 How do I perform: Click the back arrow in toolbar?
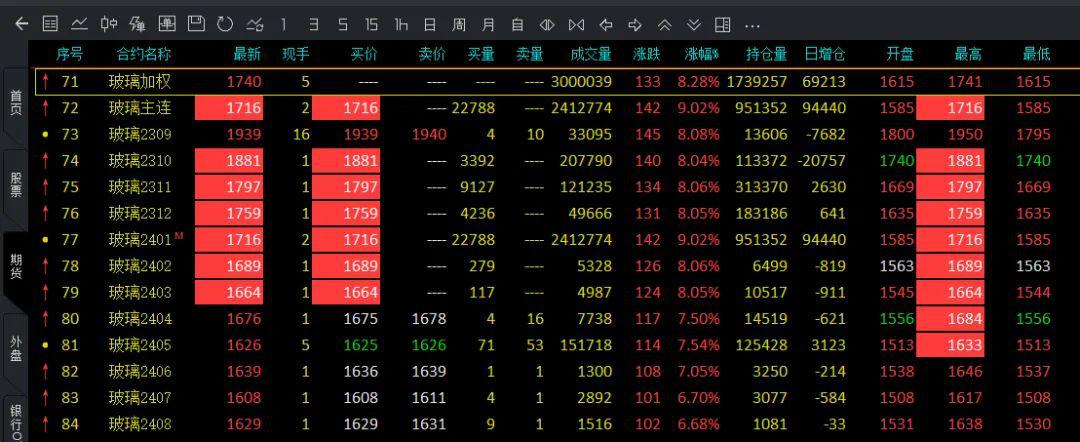click(x=21, y=23)
